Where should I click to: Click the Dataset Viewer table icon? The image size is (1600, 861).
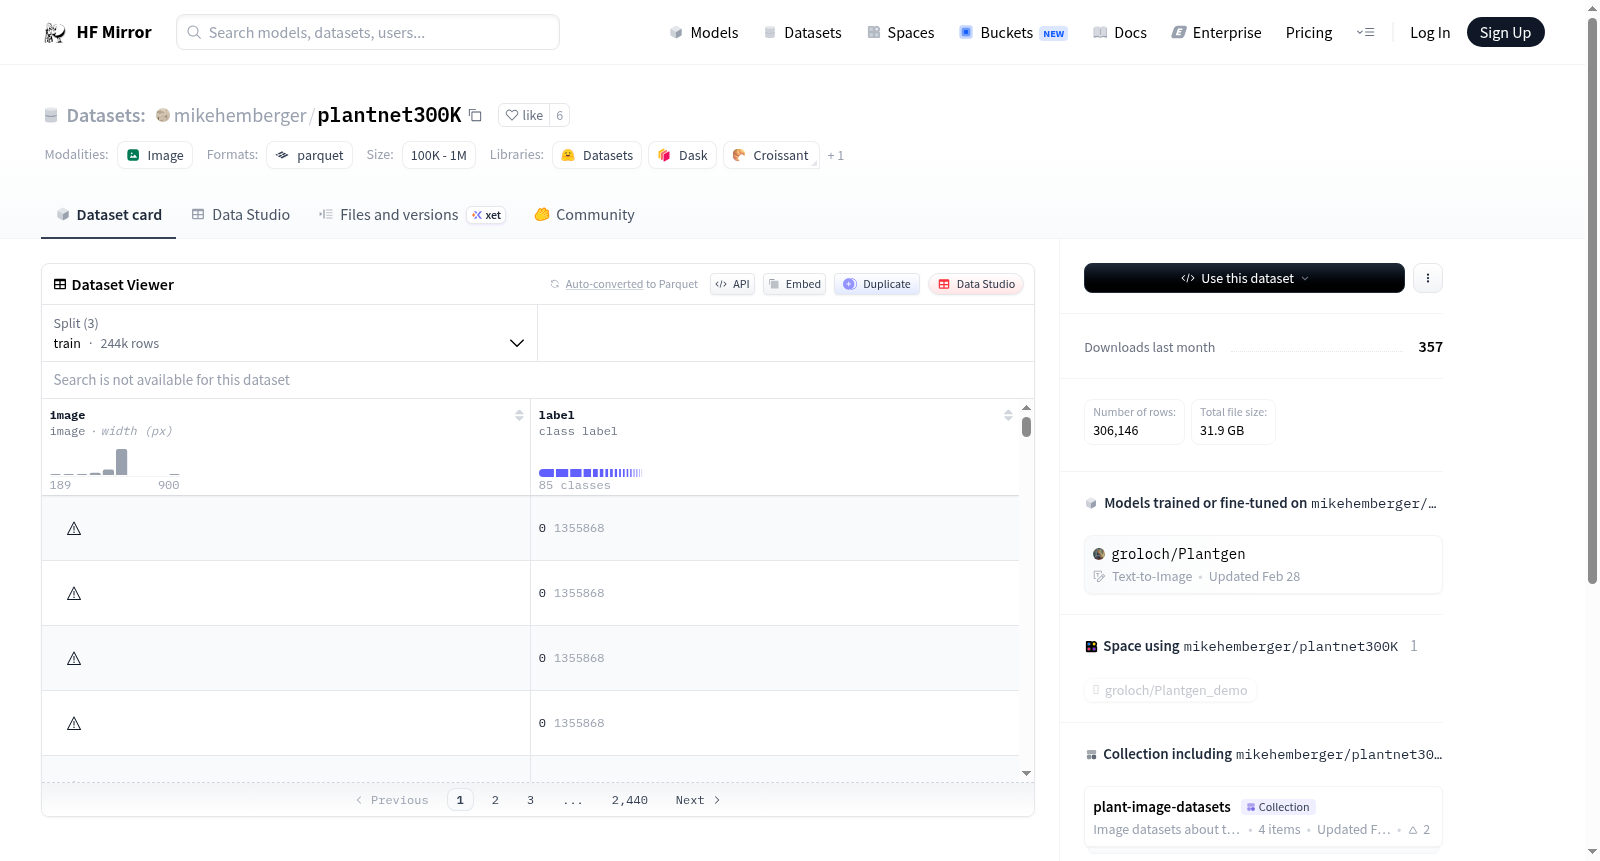60,285
